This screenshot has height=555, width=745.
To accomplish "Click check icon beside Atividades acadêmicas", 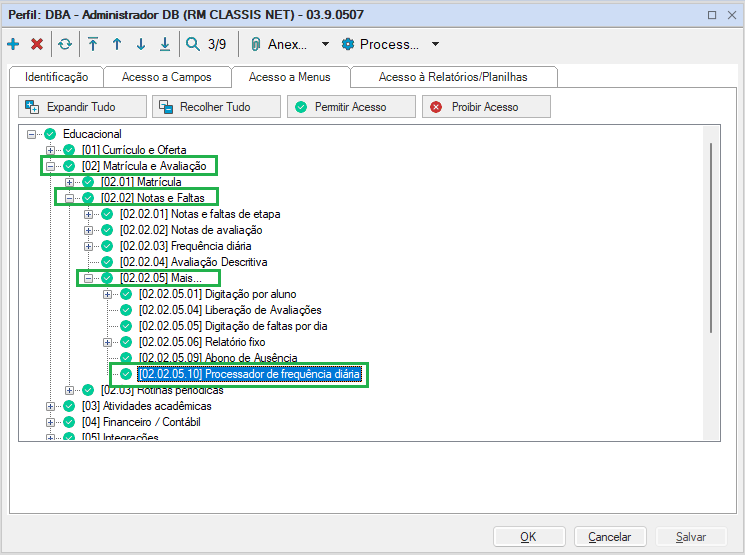I will pyautogui.click(x=69, y=407).
